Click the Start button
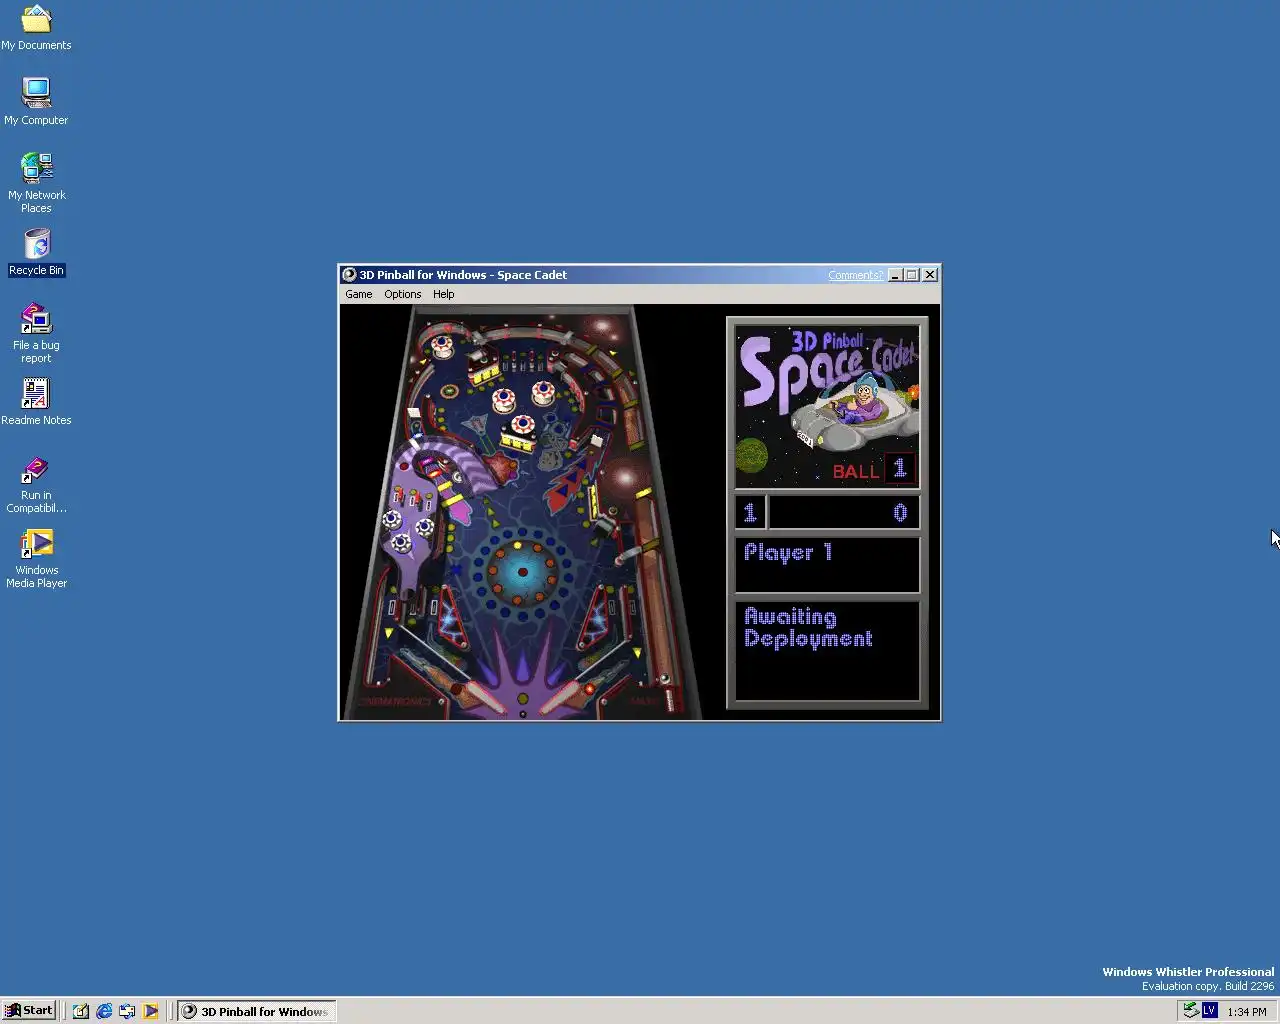The width and height of the screenshot is (1280, 1024). coord(28,1010)
